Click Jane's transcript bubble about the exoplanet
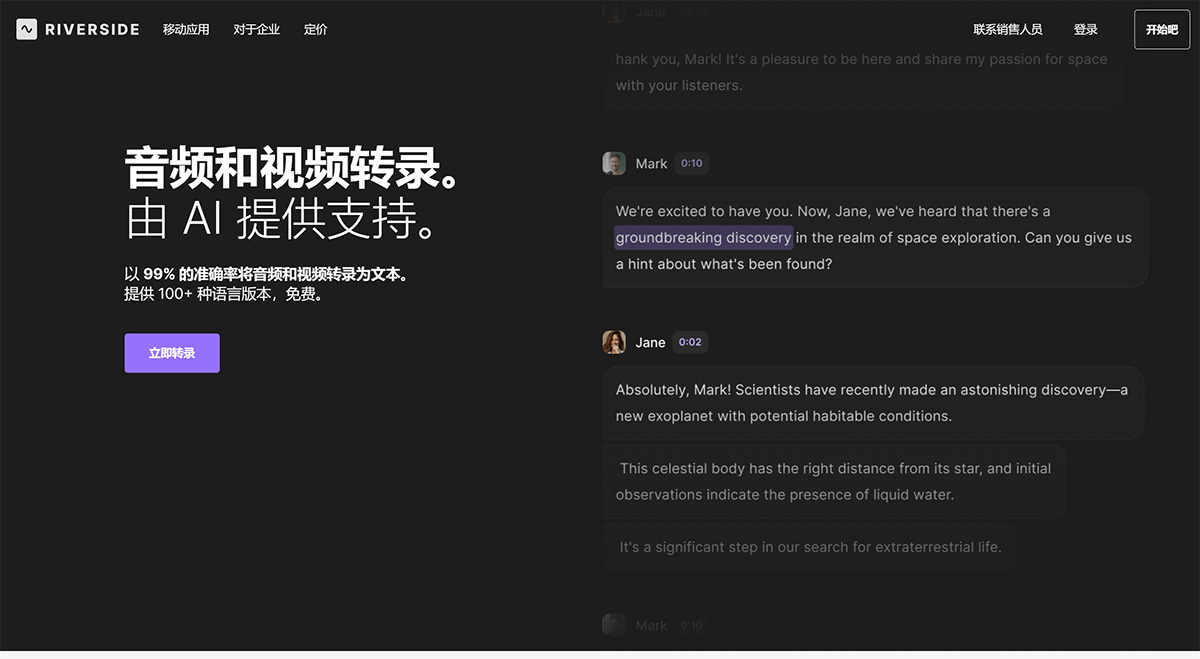This screenshot has width=1200, height=659. pos(873,402)
